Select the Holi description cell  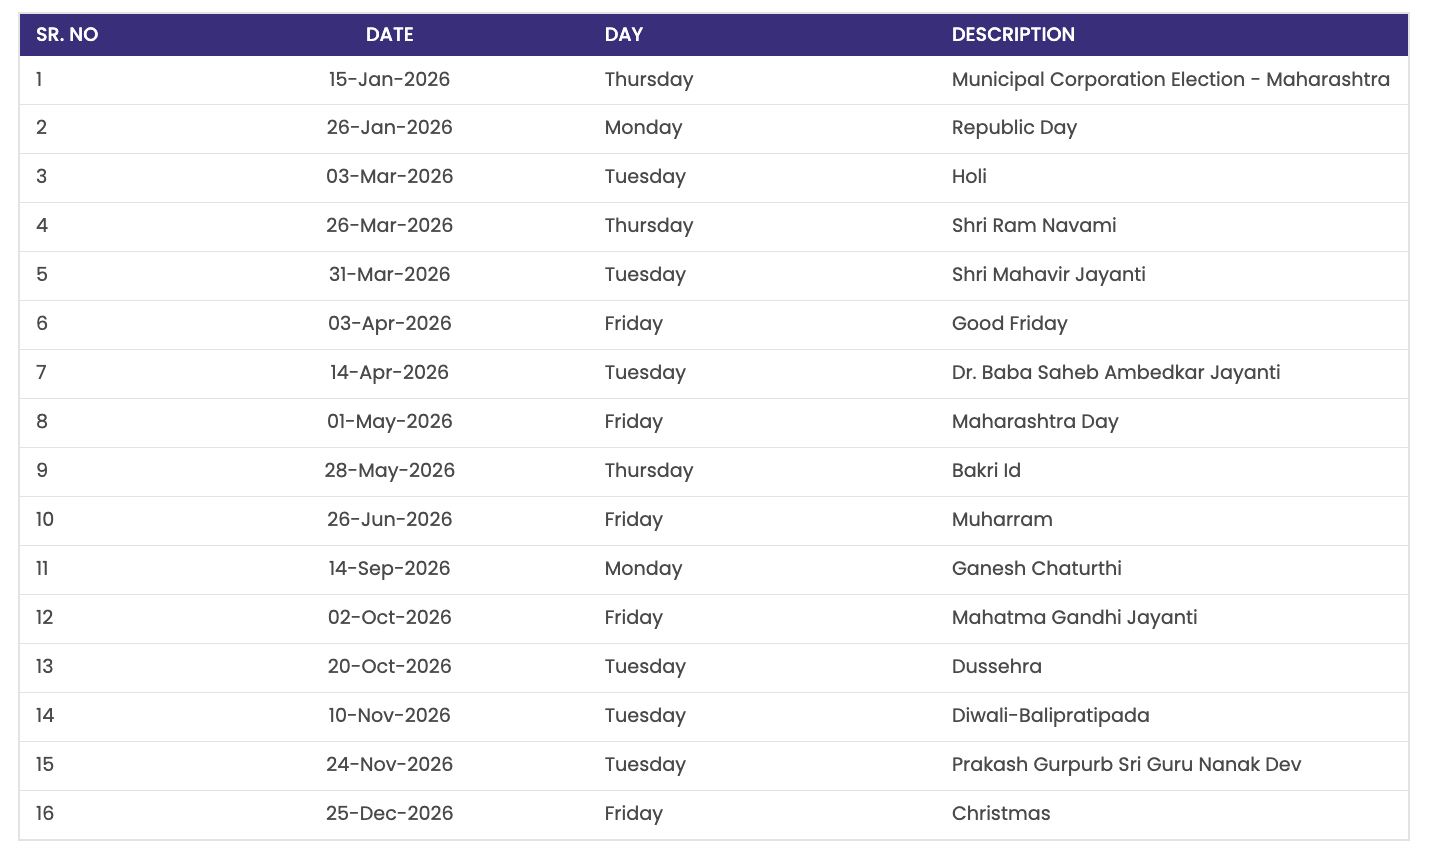[x=969, y=176]
